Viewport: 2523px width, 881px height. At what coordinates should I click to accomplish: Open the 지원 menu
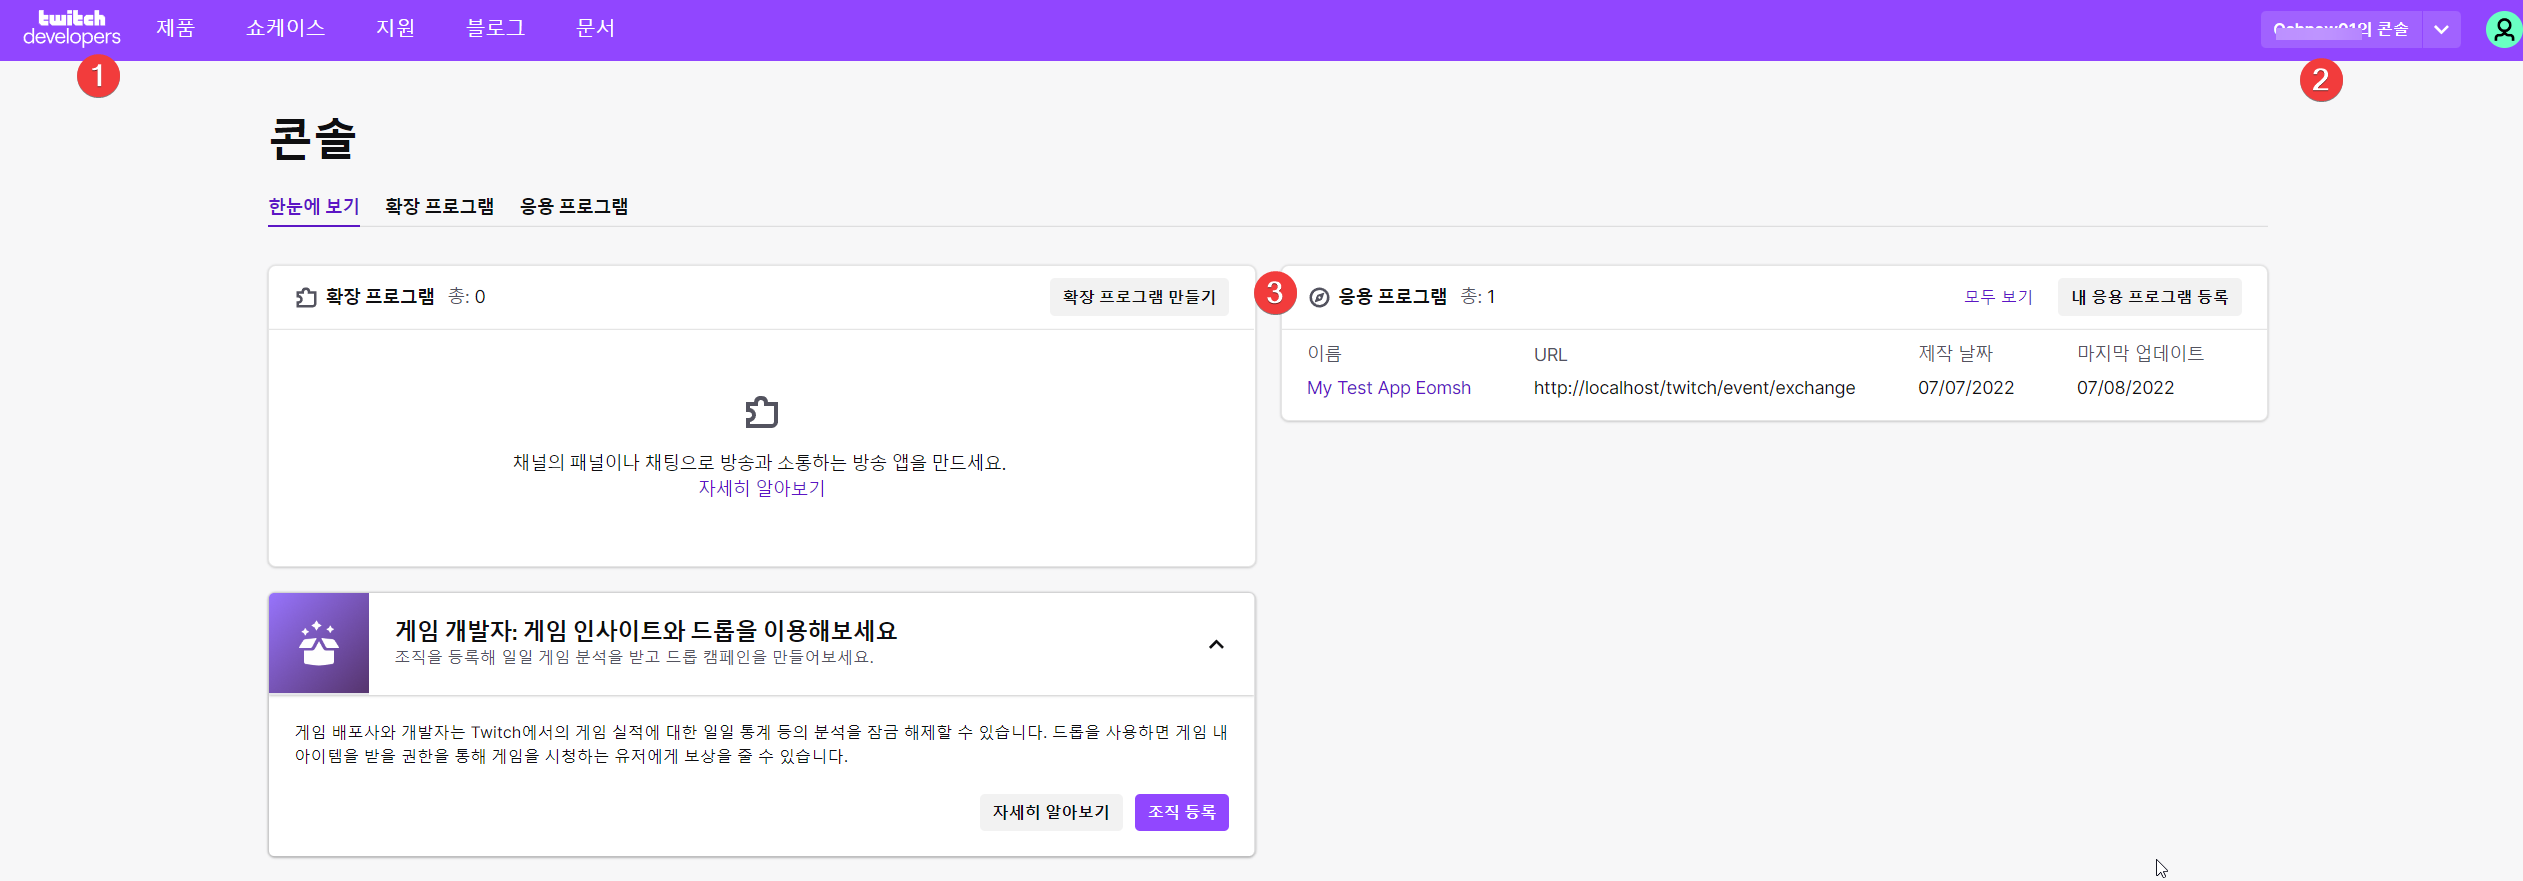pos(395,29)
